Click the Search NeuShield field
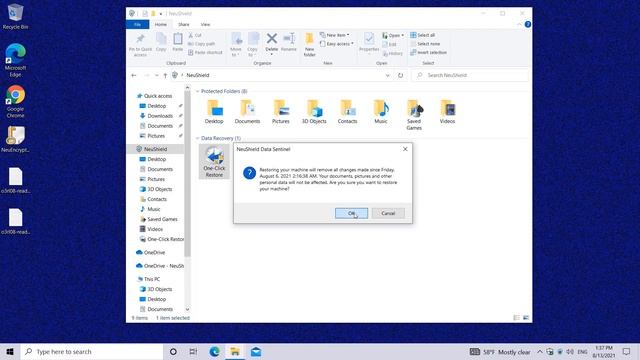This screenshot has width=640, height=360. 470,75
